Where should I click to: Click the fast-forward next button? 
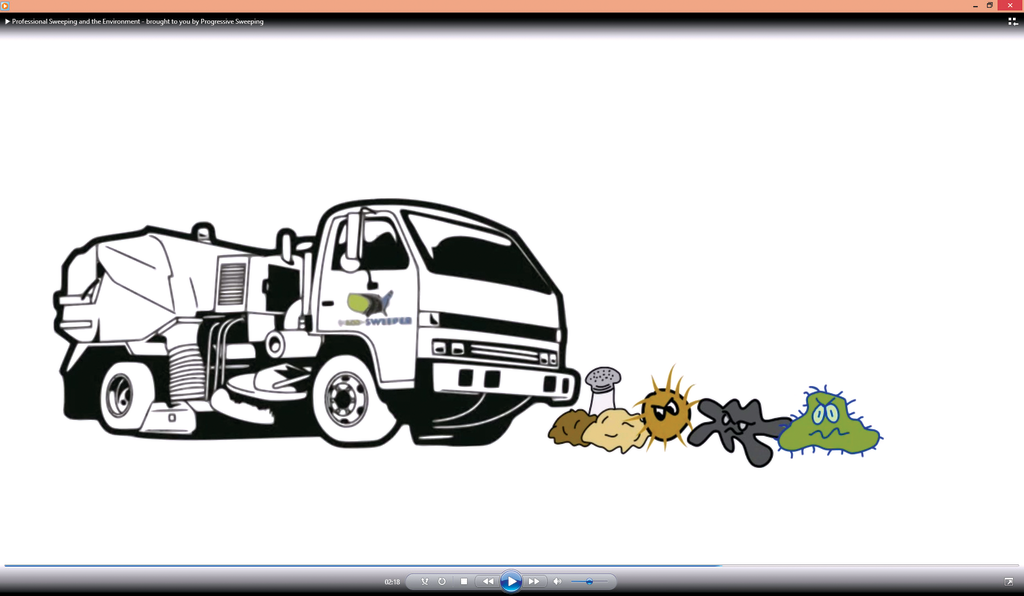pyautogui.click(x=534, y=582)
